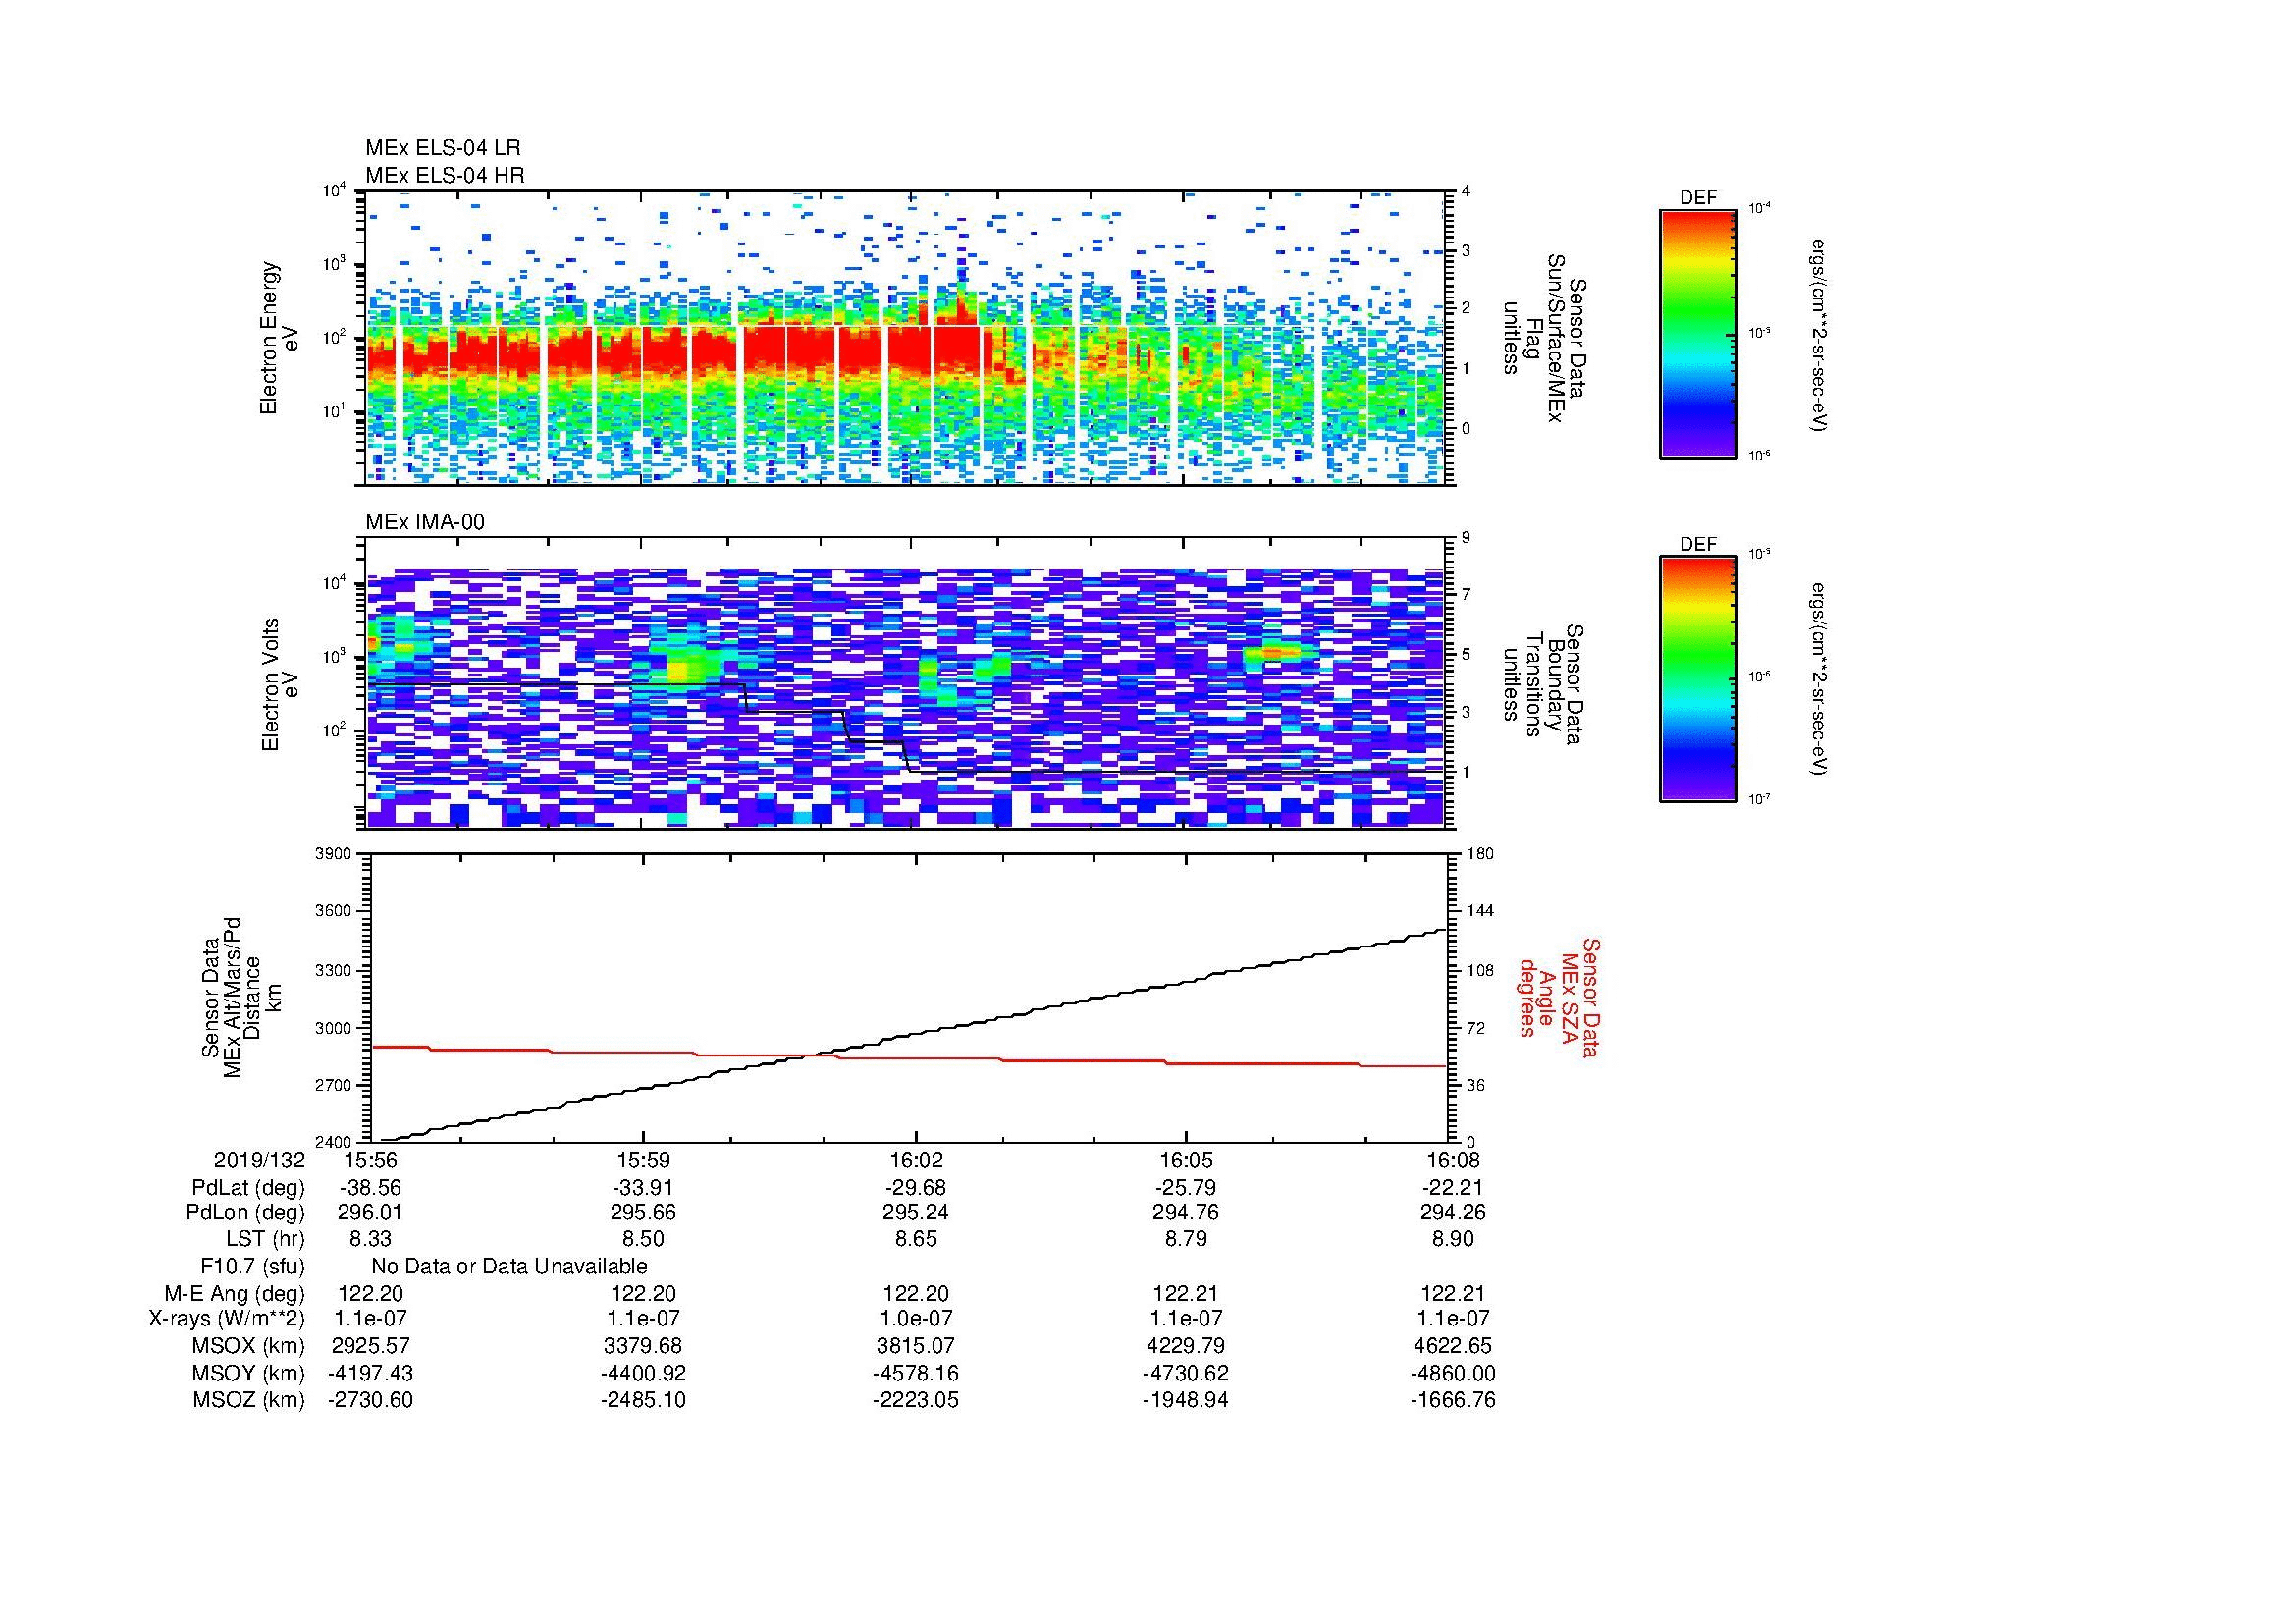
Task: Click the 'X-rays (W/m**2)' row label
Action: (x=227, y=1319)
